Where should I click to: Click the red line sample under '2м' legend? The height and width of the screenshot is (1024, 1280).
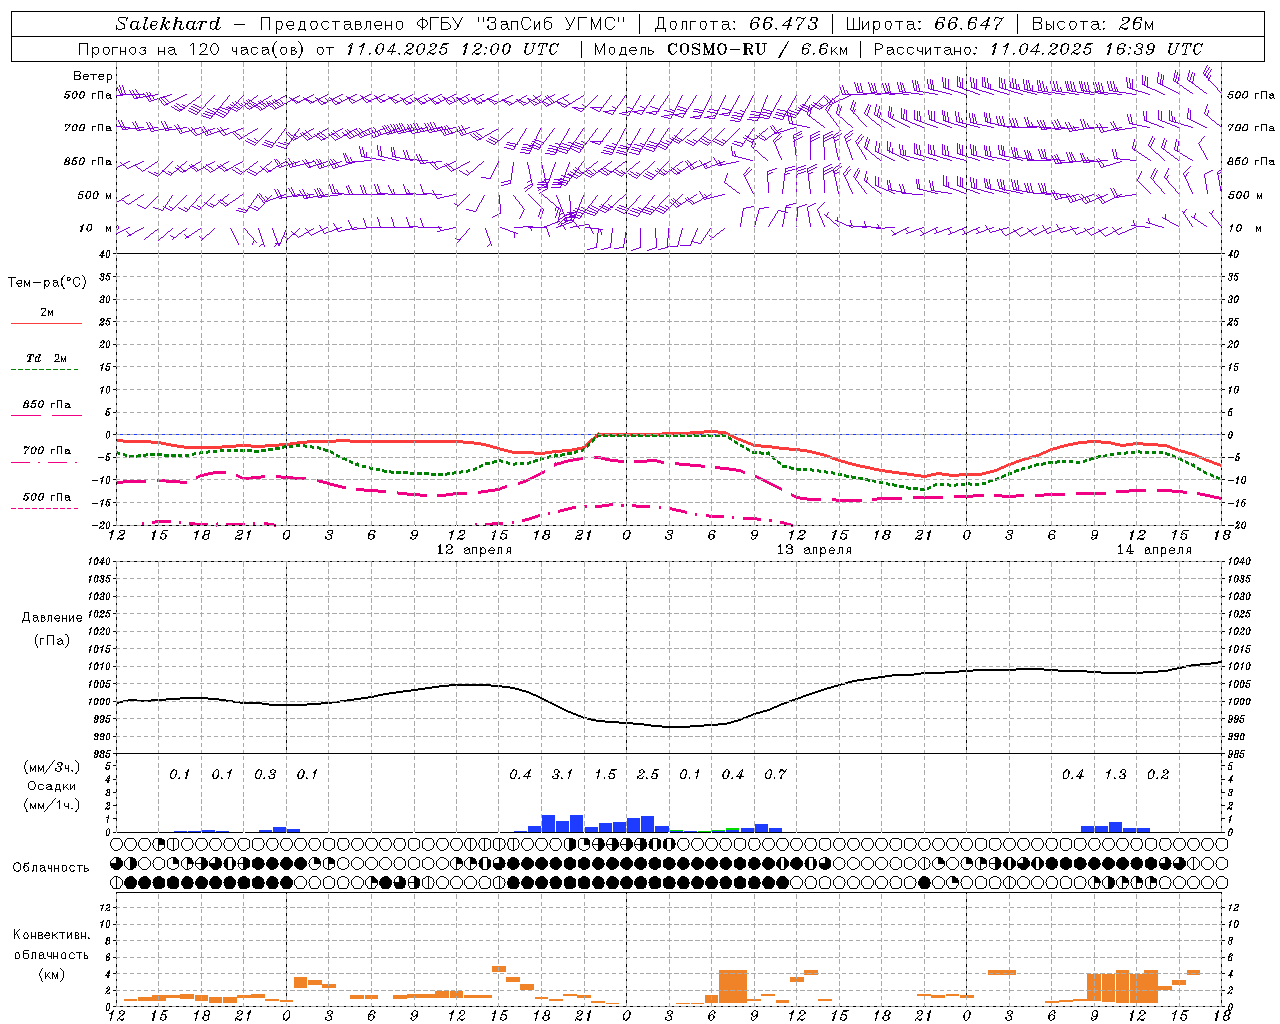tap(46, 323)
